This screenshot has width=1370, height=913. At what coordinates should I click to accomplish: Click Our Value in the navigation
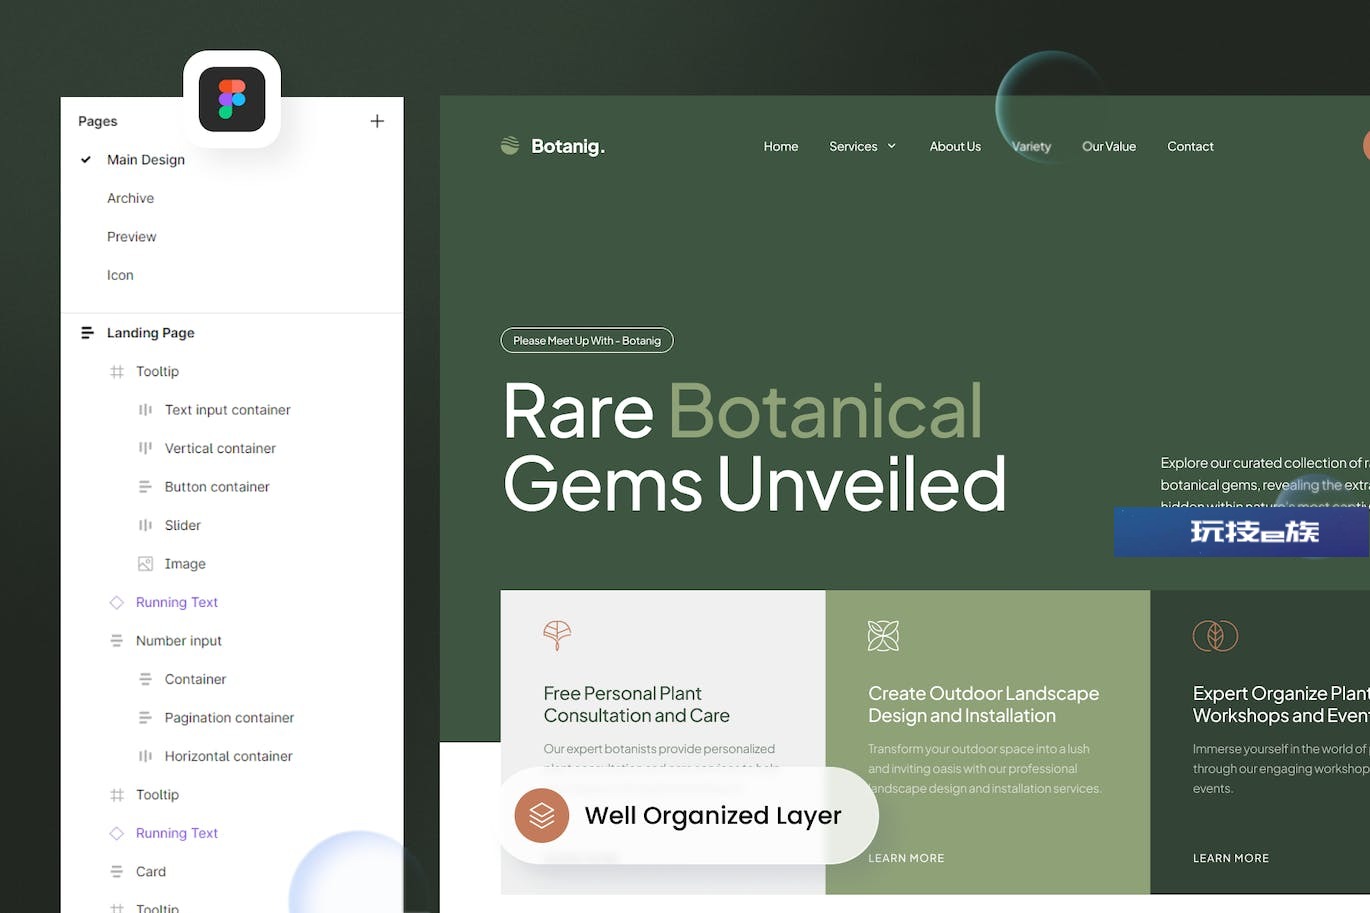click(1109, 146)
